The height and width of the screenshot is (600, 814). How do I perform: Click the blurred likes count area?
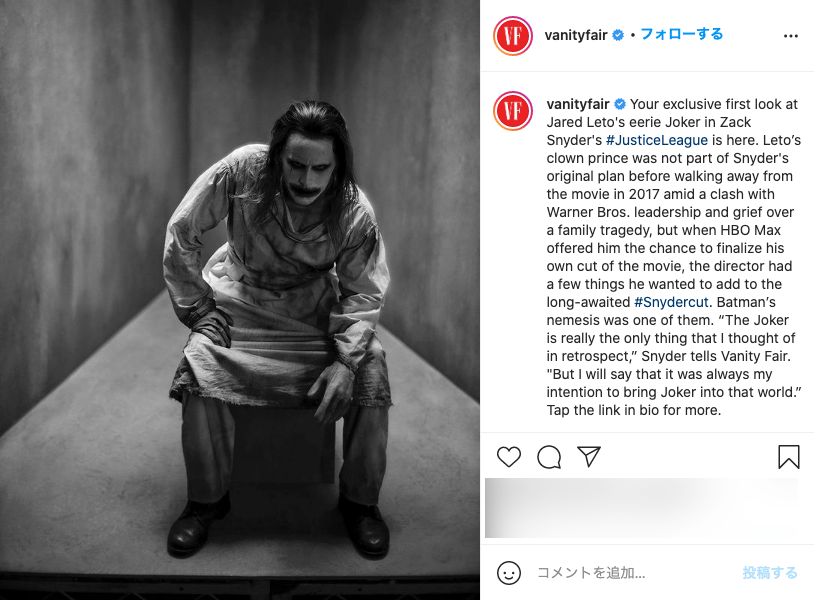pos(642,508)
